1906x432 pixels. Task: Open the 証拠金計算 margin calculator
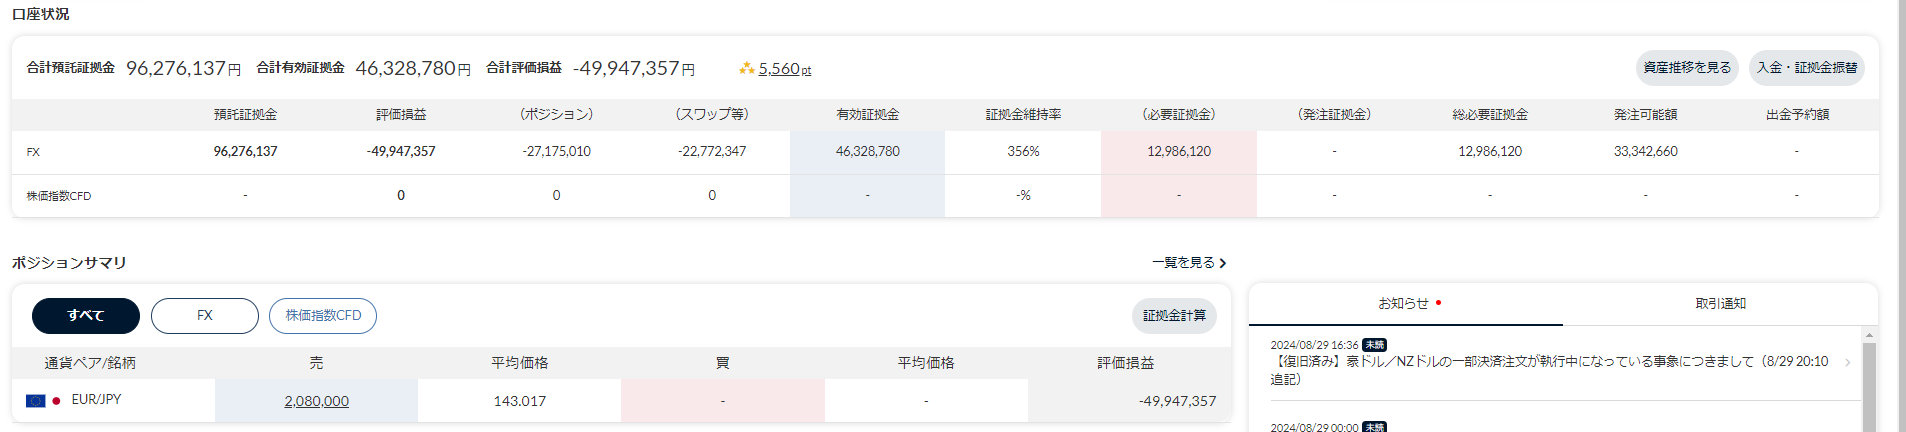tap(1174, 316)
